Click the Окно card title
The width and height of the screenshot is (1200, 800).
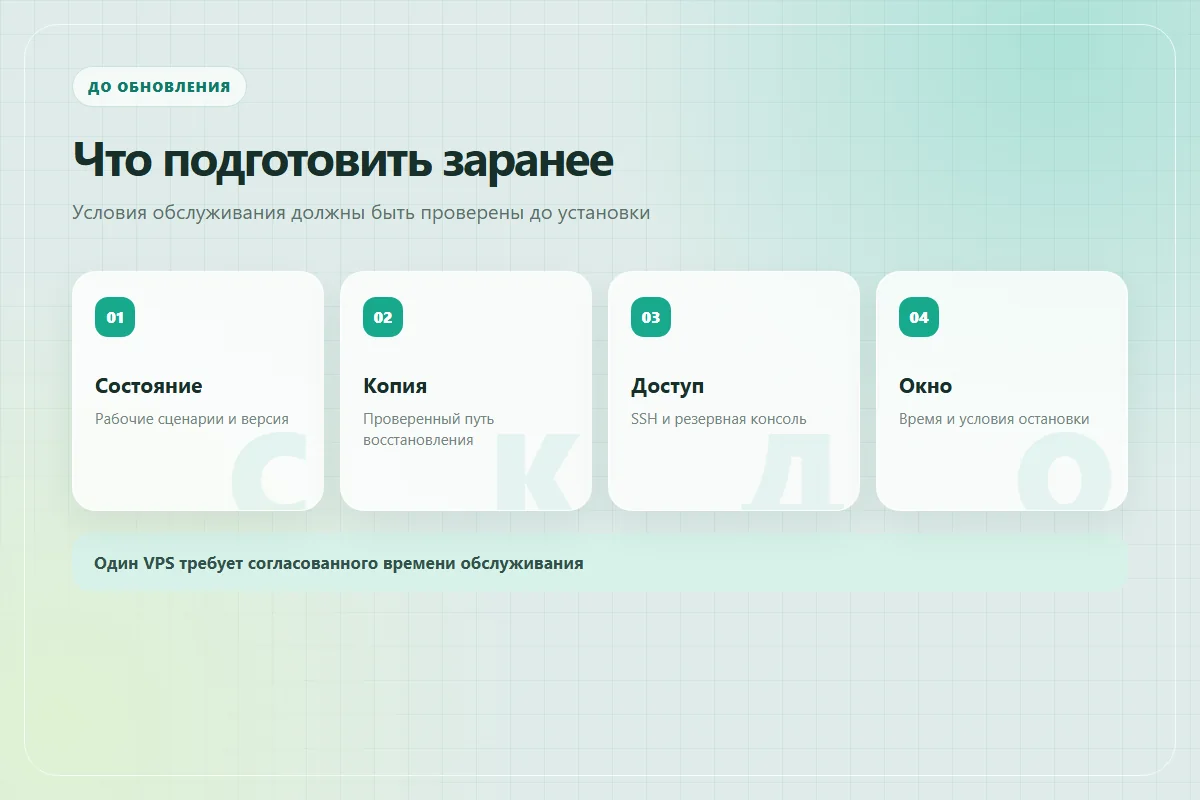[x=926, y=386]
